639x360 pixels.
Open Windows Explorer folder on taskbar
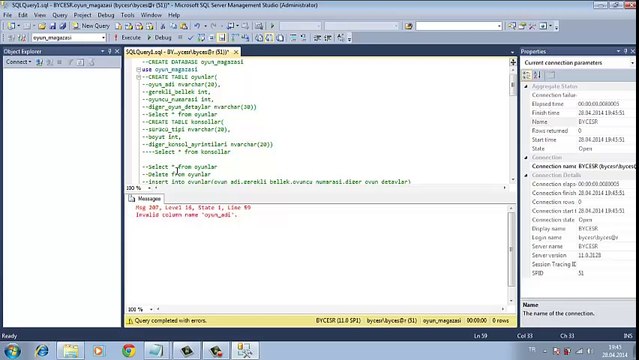[71, 351]
